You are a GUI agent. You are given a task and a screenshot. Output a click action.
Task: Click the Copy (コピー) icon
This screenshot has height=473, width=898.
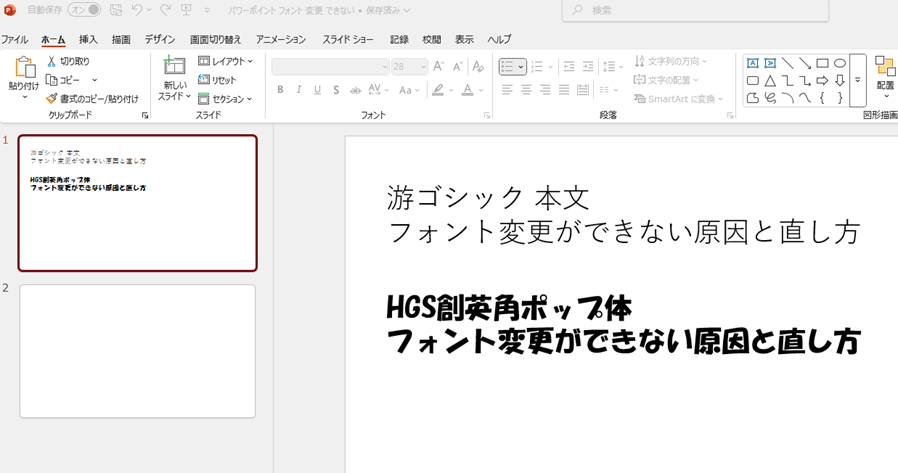click(x=52, y=80)
